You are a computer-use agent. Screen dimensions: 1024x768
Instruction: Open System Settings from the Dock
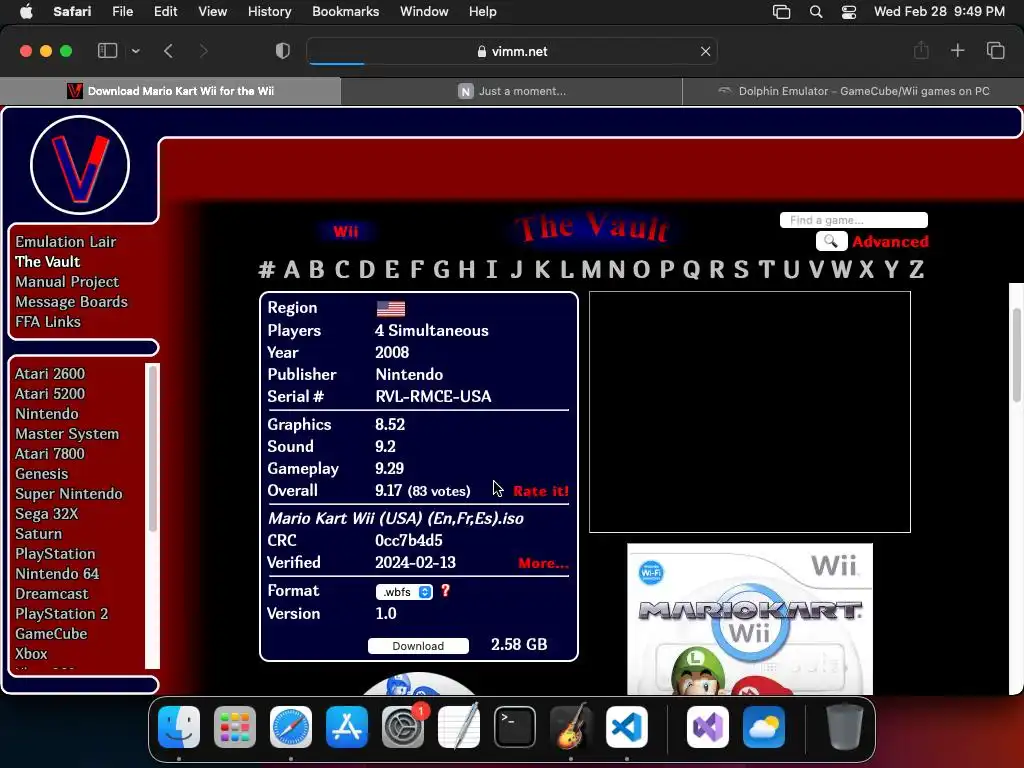[403, 727]
